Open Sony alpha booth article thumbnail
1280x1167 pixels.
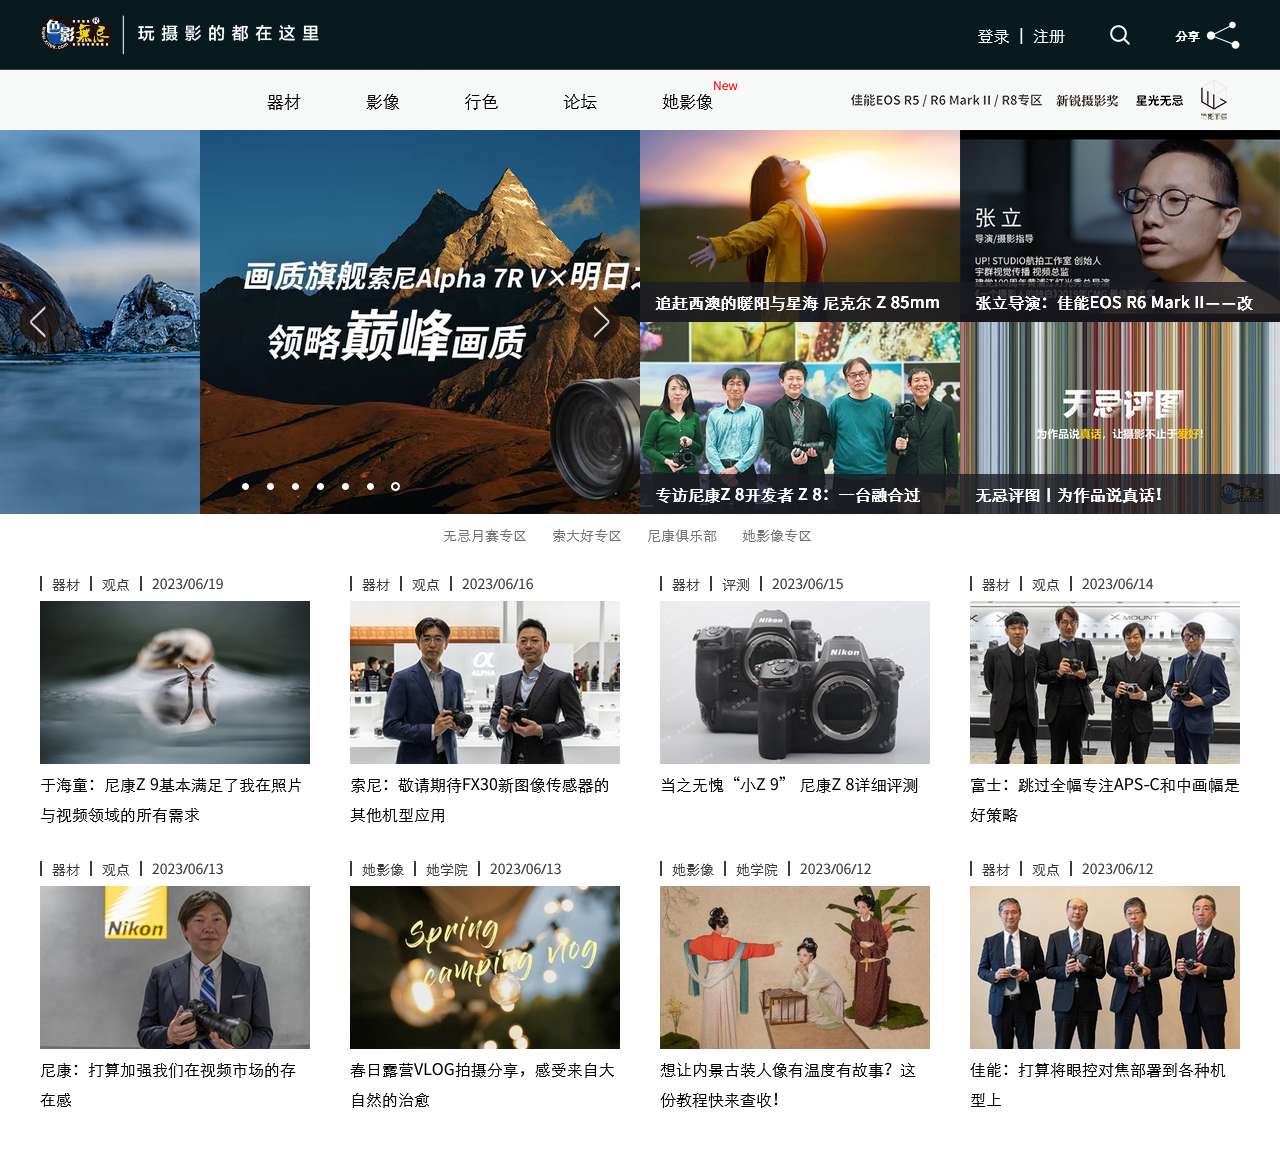tap(485, 682)
